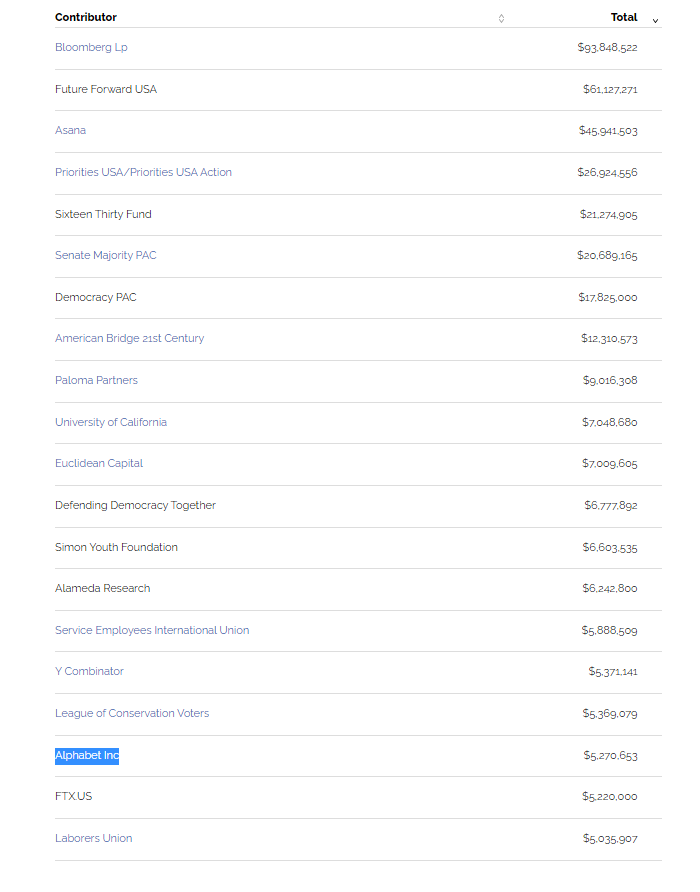This screenshot has height=892, width=700.
Task: Click the highlighted Alphabet Inc link
Action: coord(87,755)
